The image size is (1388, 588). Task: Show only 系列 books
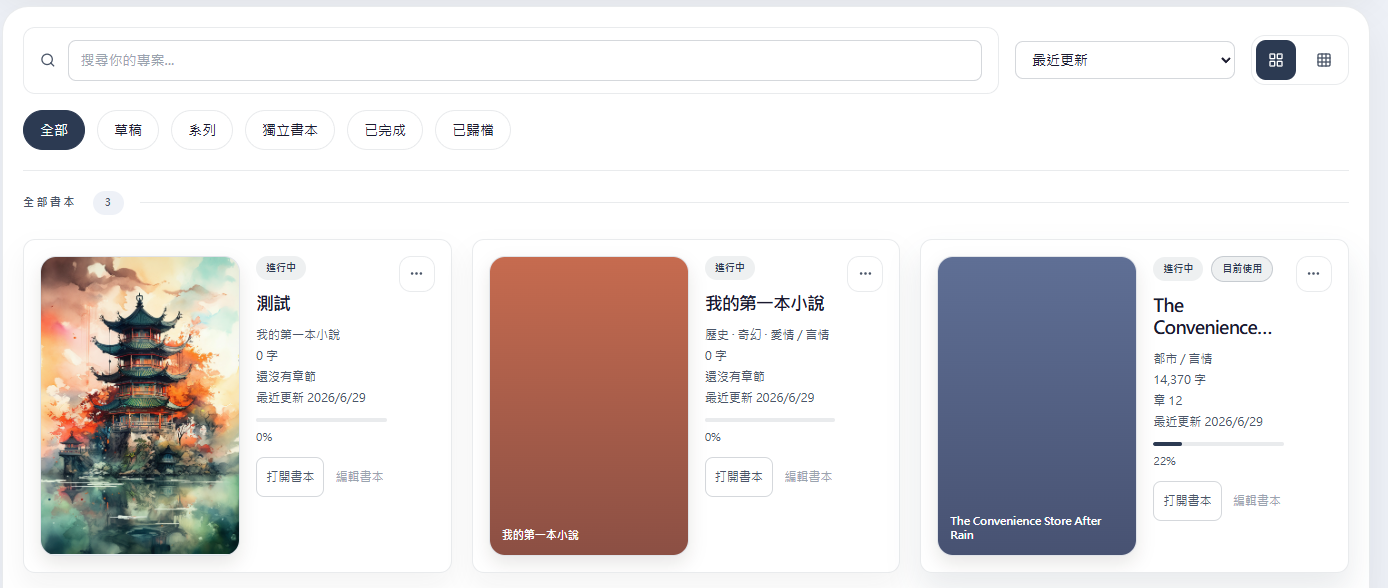202,130
